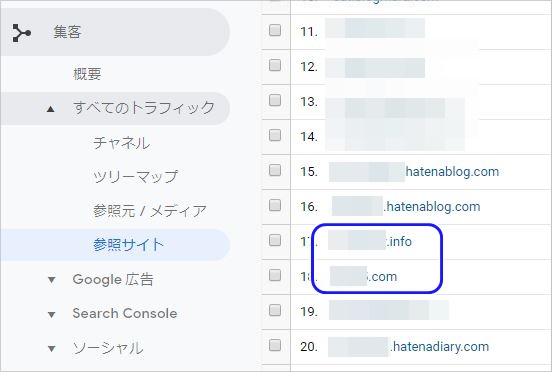Check the checkbox for row 15
Image resolution: width=552 pixels, height=372 pixels.
275,170
